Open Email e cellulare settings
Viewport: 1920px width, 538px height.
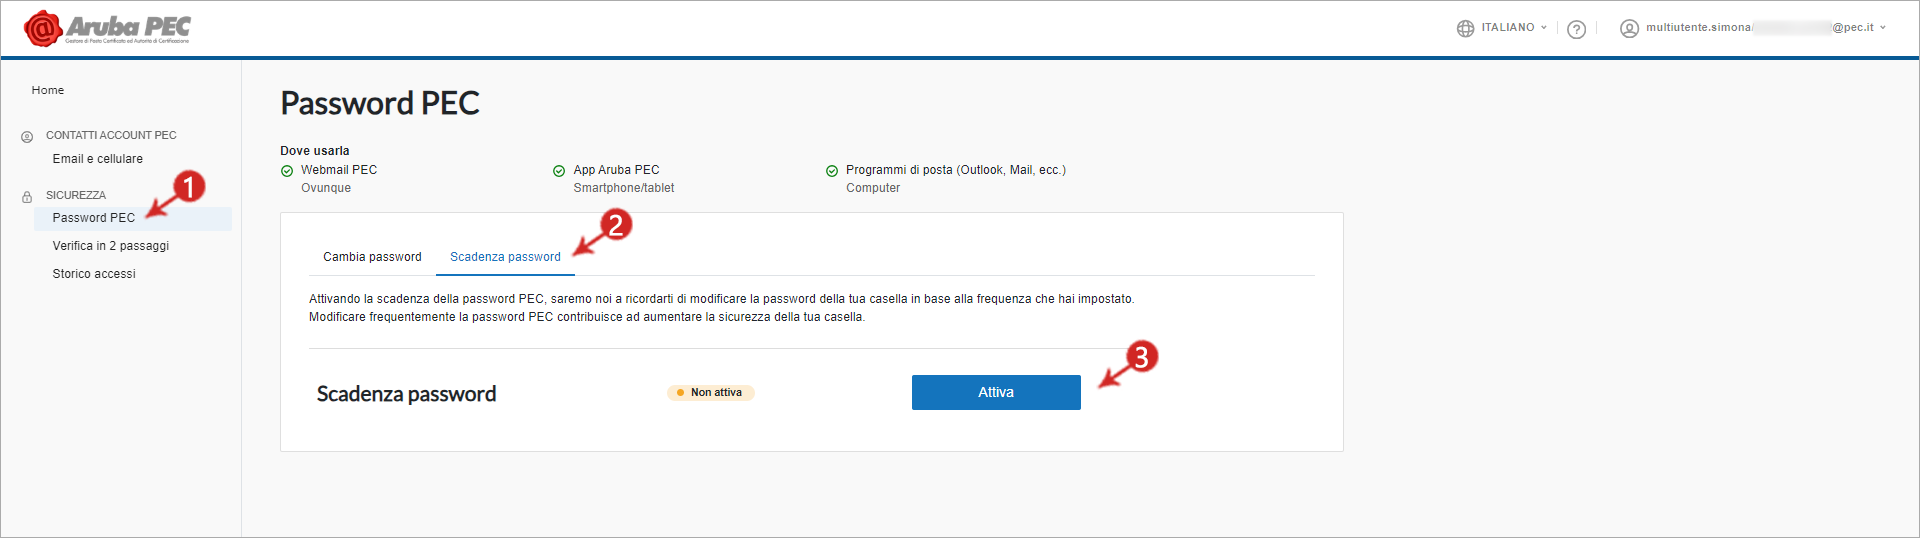pyautogui.click(x=98, y=159)
